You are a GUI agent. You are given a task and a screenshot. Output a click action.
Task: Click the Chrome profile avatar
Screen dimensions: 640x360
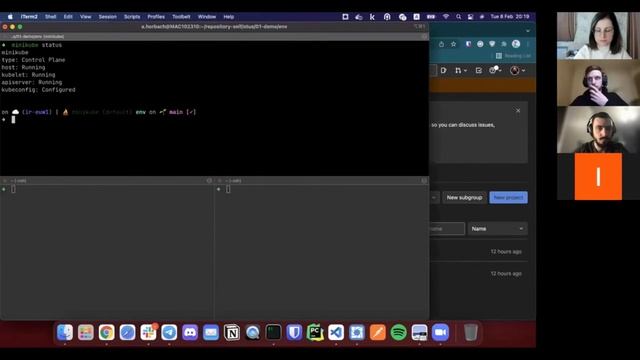(x=516, y=44)
